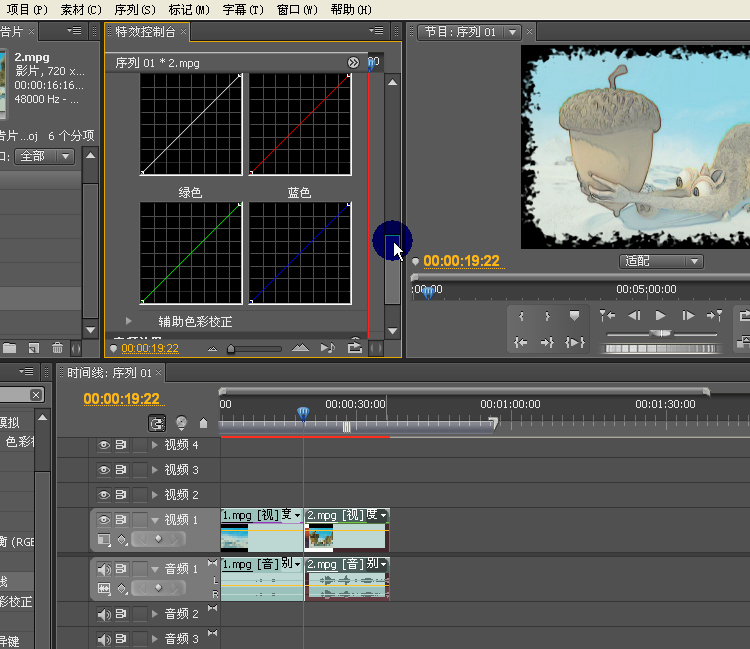The height and width of the screenshot is (649, 750).
Task: Toggle the lock box on 视频 1 track
Action: (139, 520)
